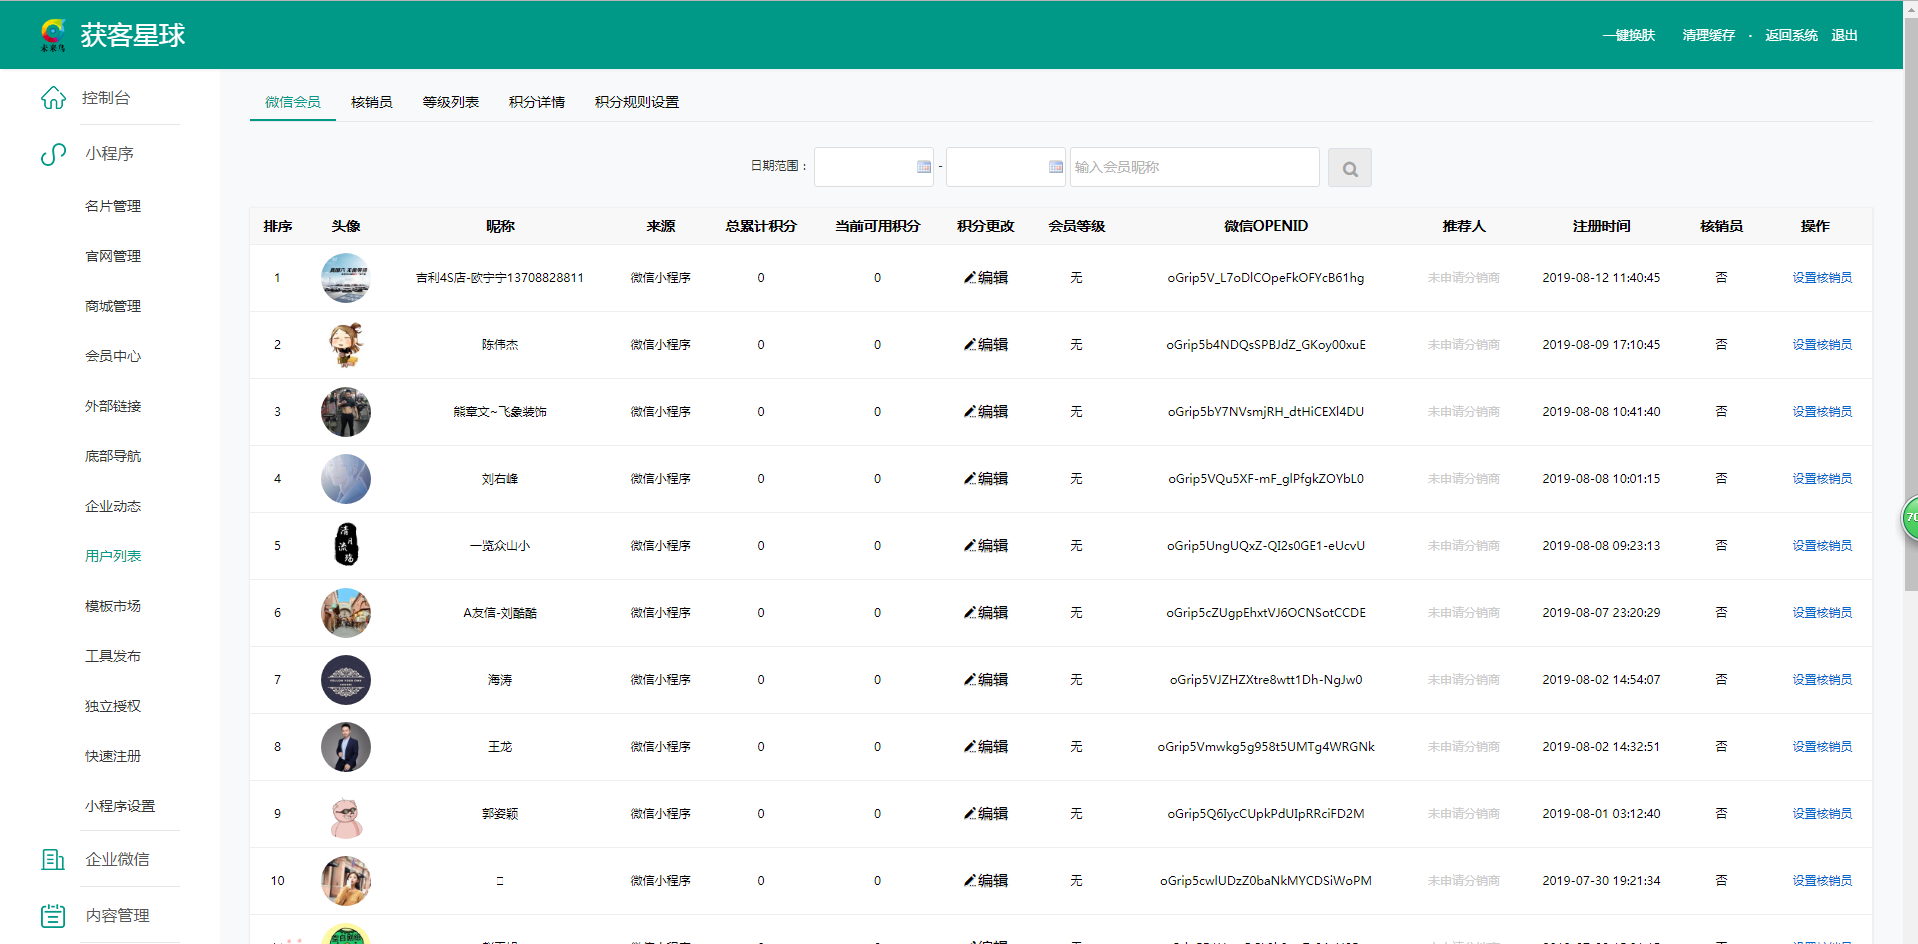Screen dimensions: 1918x944
Task: Open the end date calendar picker
Action: click(x=1055, y=167)
